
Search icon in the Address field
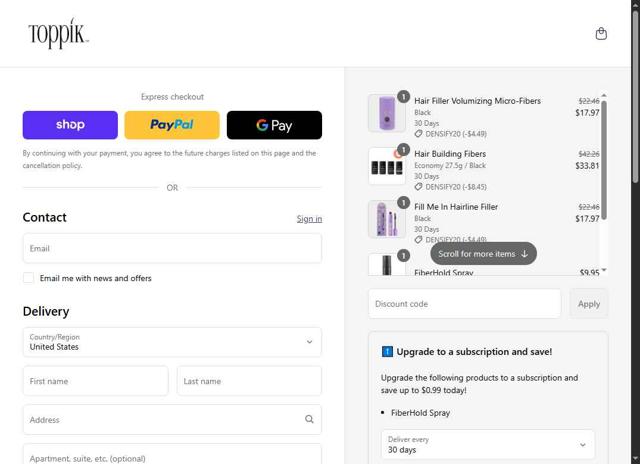click(309, 419)
